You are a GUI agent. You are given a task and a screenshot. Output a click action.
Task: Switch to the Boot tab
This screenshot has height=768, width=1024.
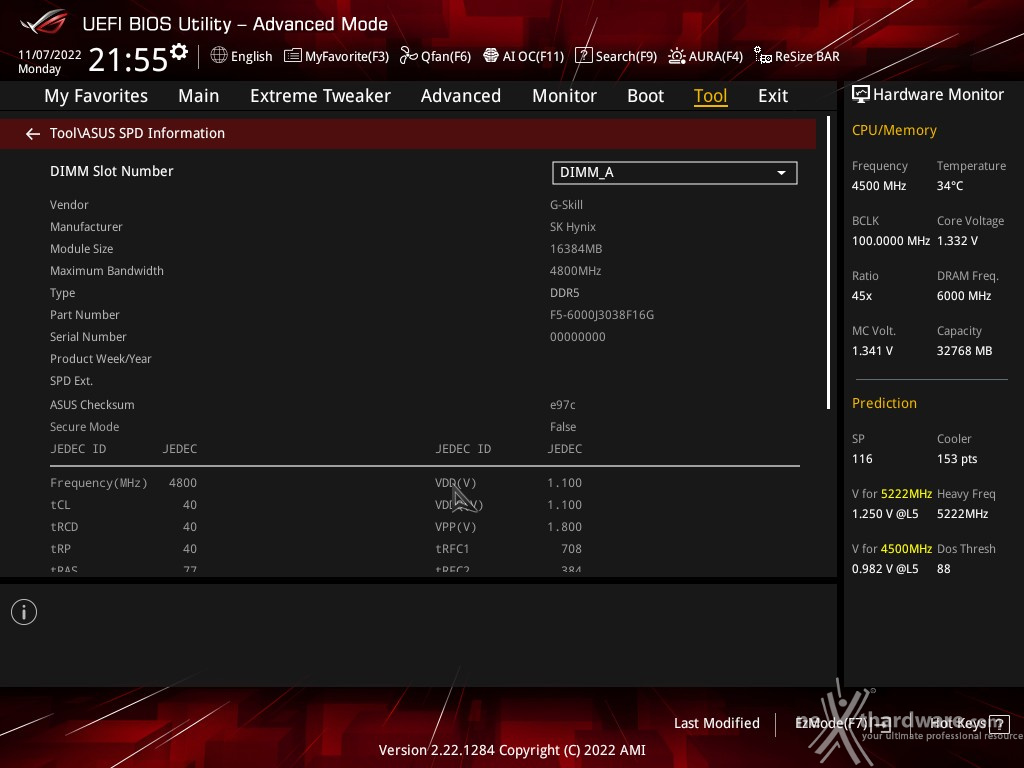(x=645, y=96)
